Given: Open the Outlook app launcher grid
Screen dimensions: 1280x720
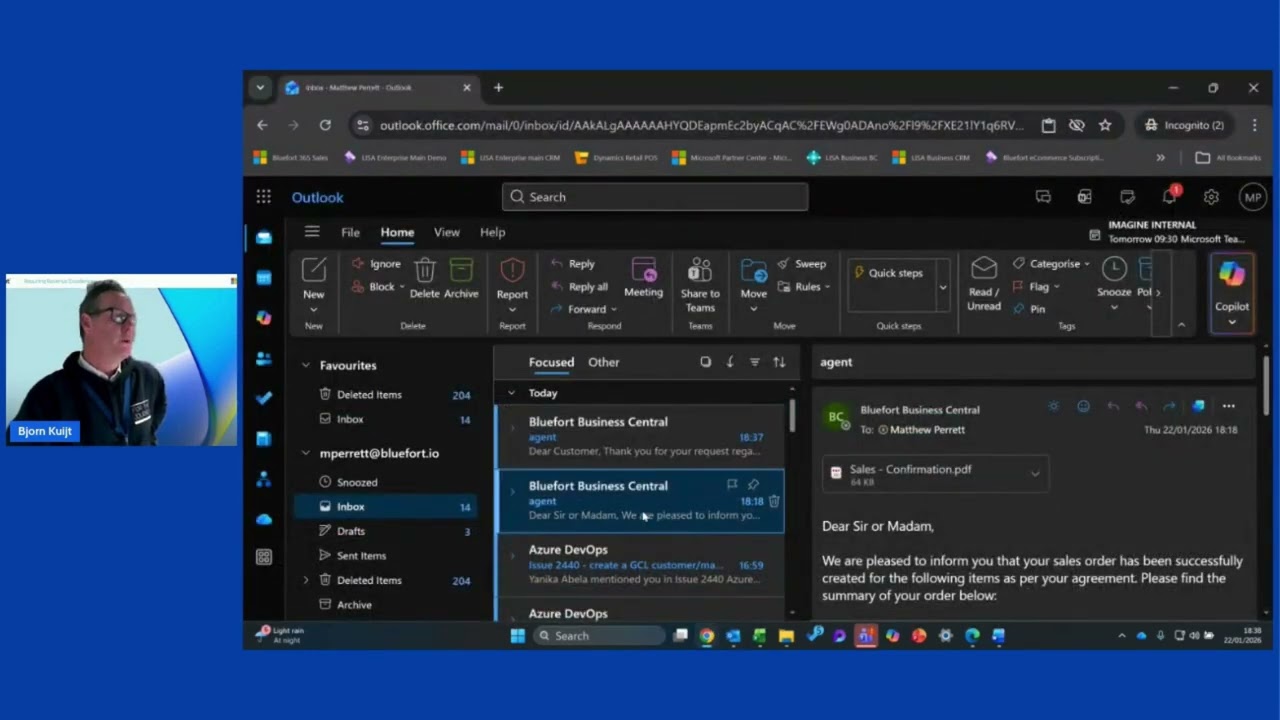Looking at the screenshot, I should (x=263, y=197).
